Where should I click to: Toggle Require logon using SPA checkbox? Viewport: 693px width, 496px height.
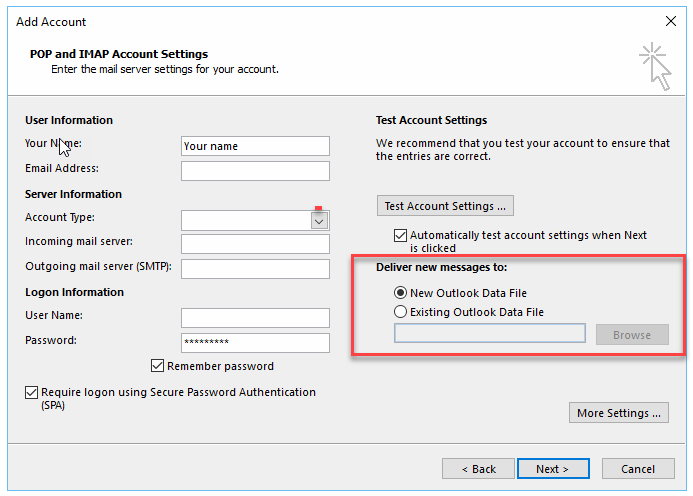coord(32,393)
